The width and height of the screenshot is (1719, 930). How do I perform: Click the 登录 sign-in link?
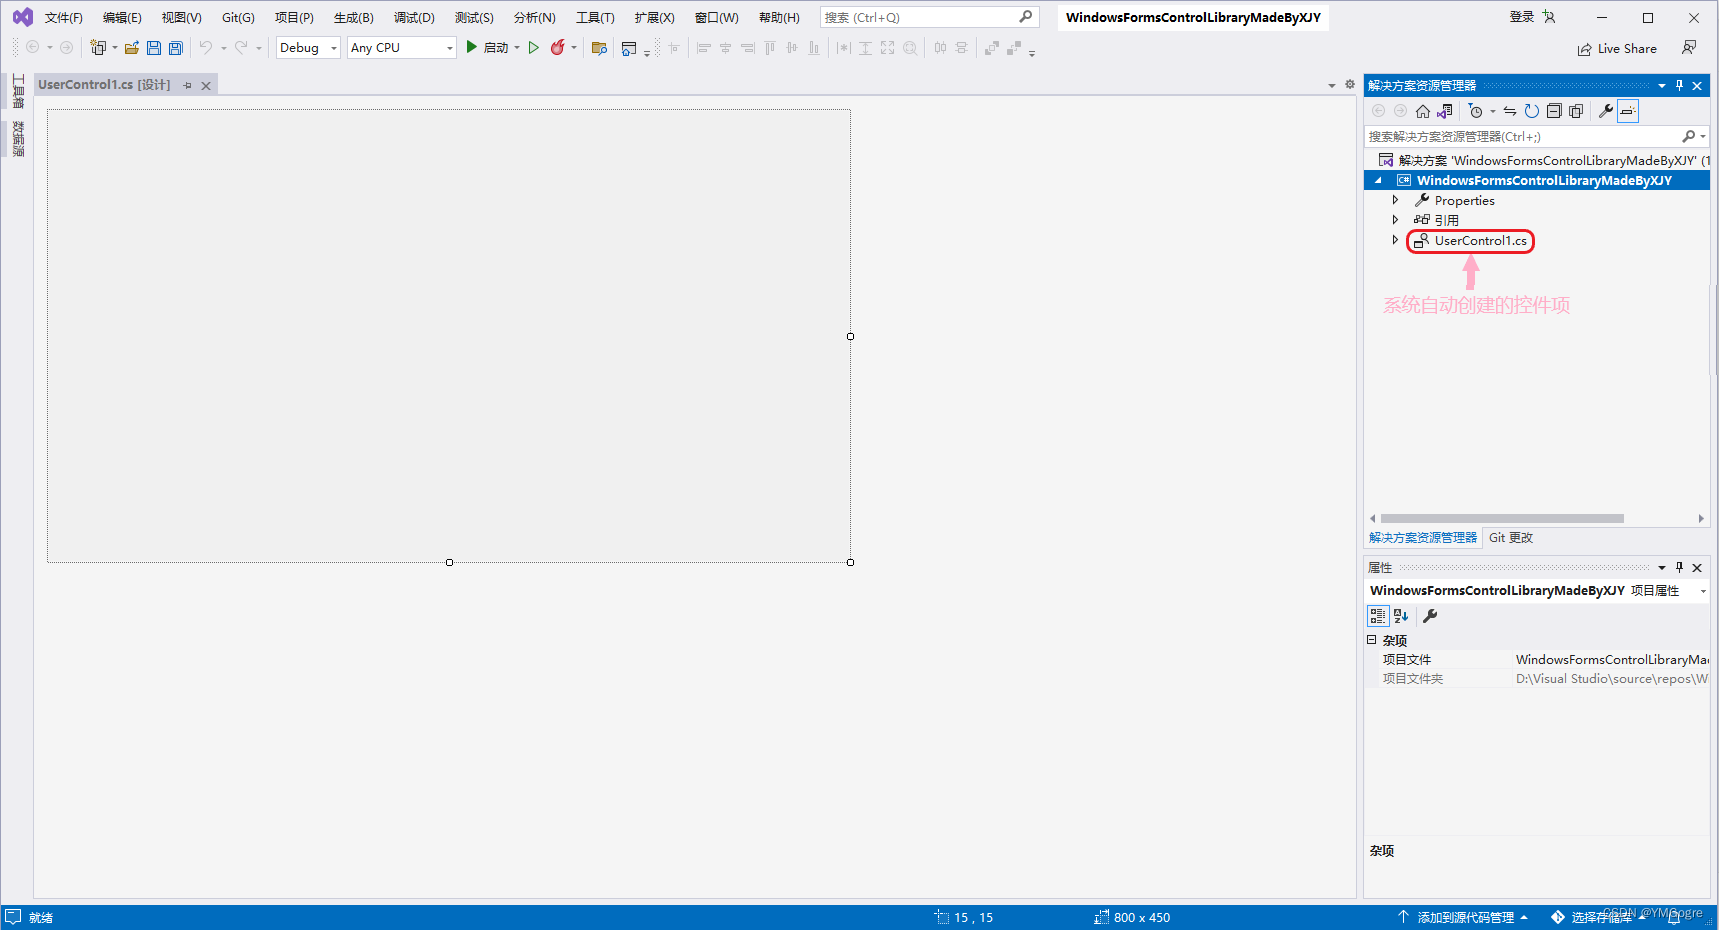(1521, 17)
